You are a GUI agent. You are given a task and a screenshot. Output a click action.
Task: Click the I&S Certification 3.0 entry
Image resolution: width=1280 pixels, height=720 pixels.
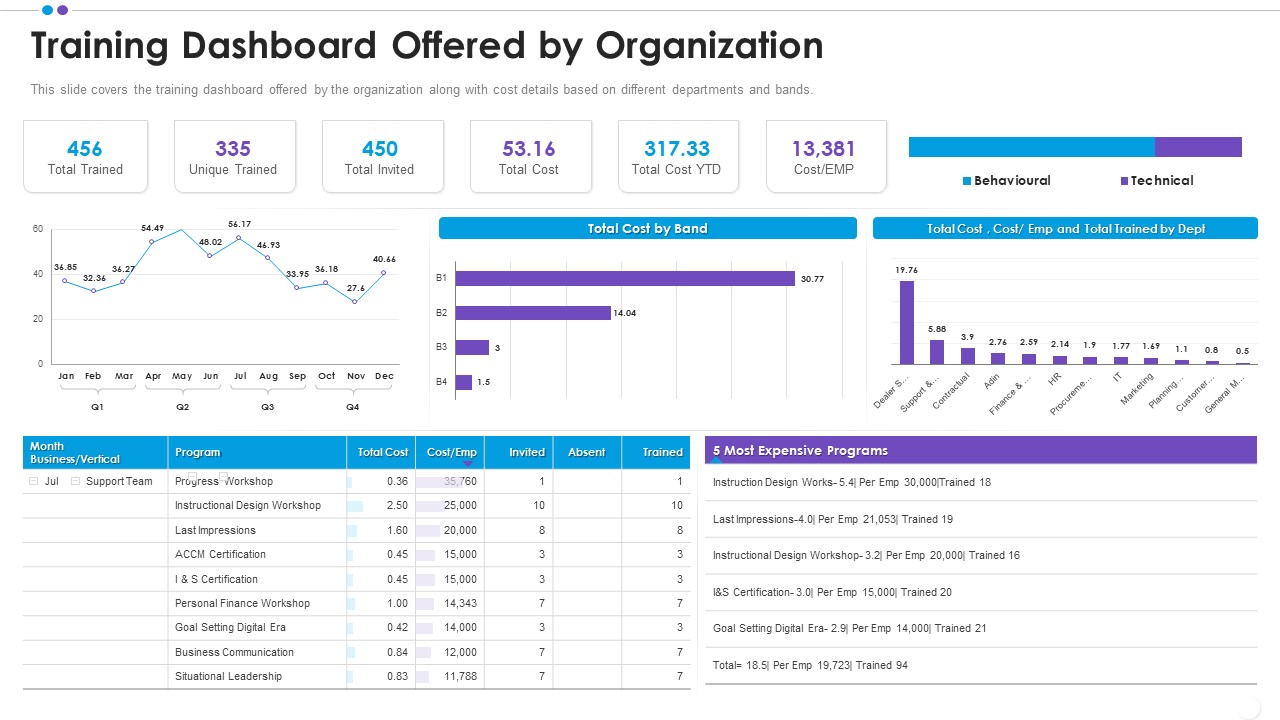pyautogui.click(x=832, y=592)
